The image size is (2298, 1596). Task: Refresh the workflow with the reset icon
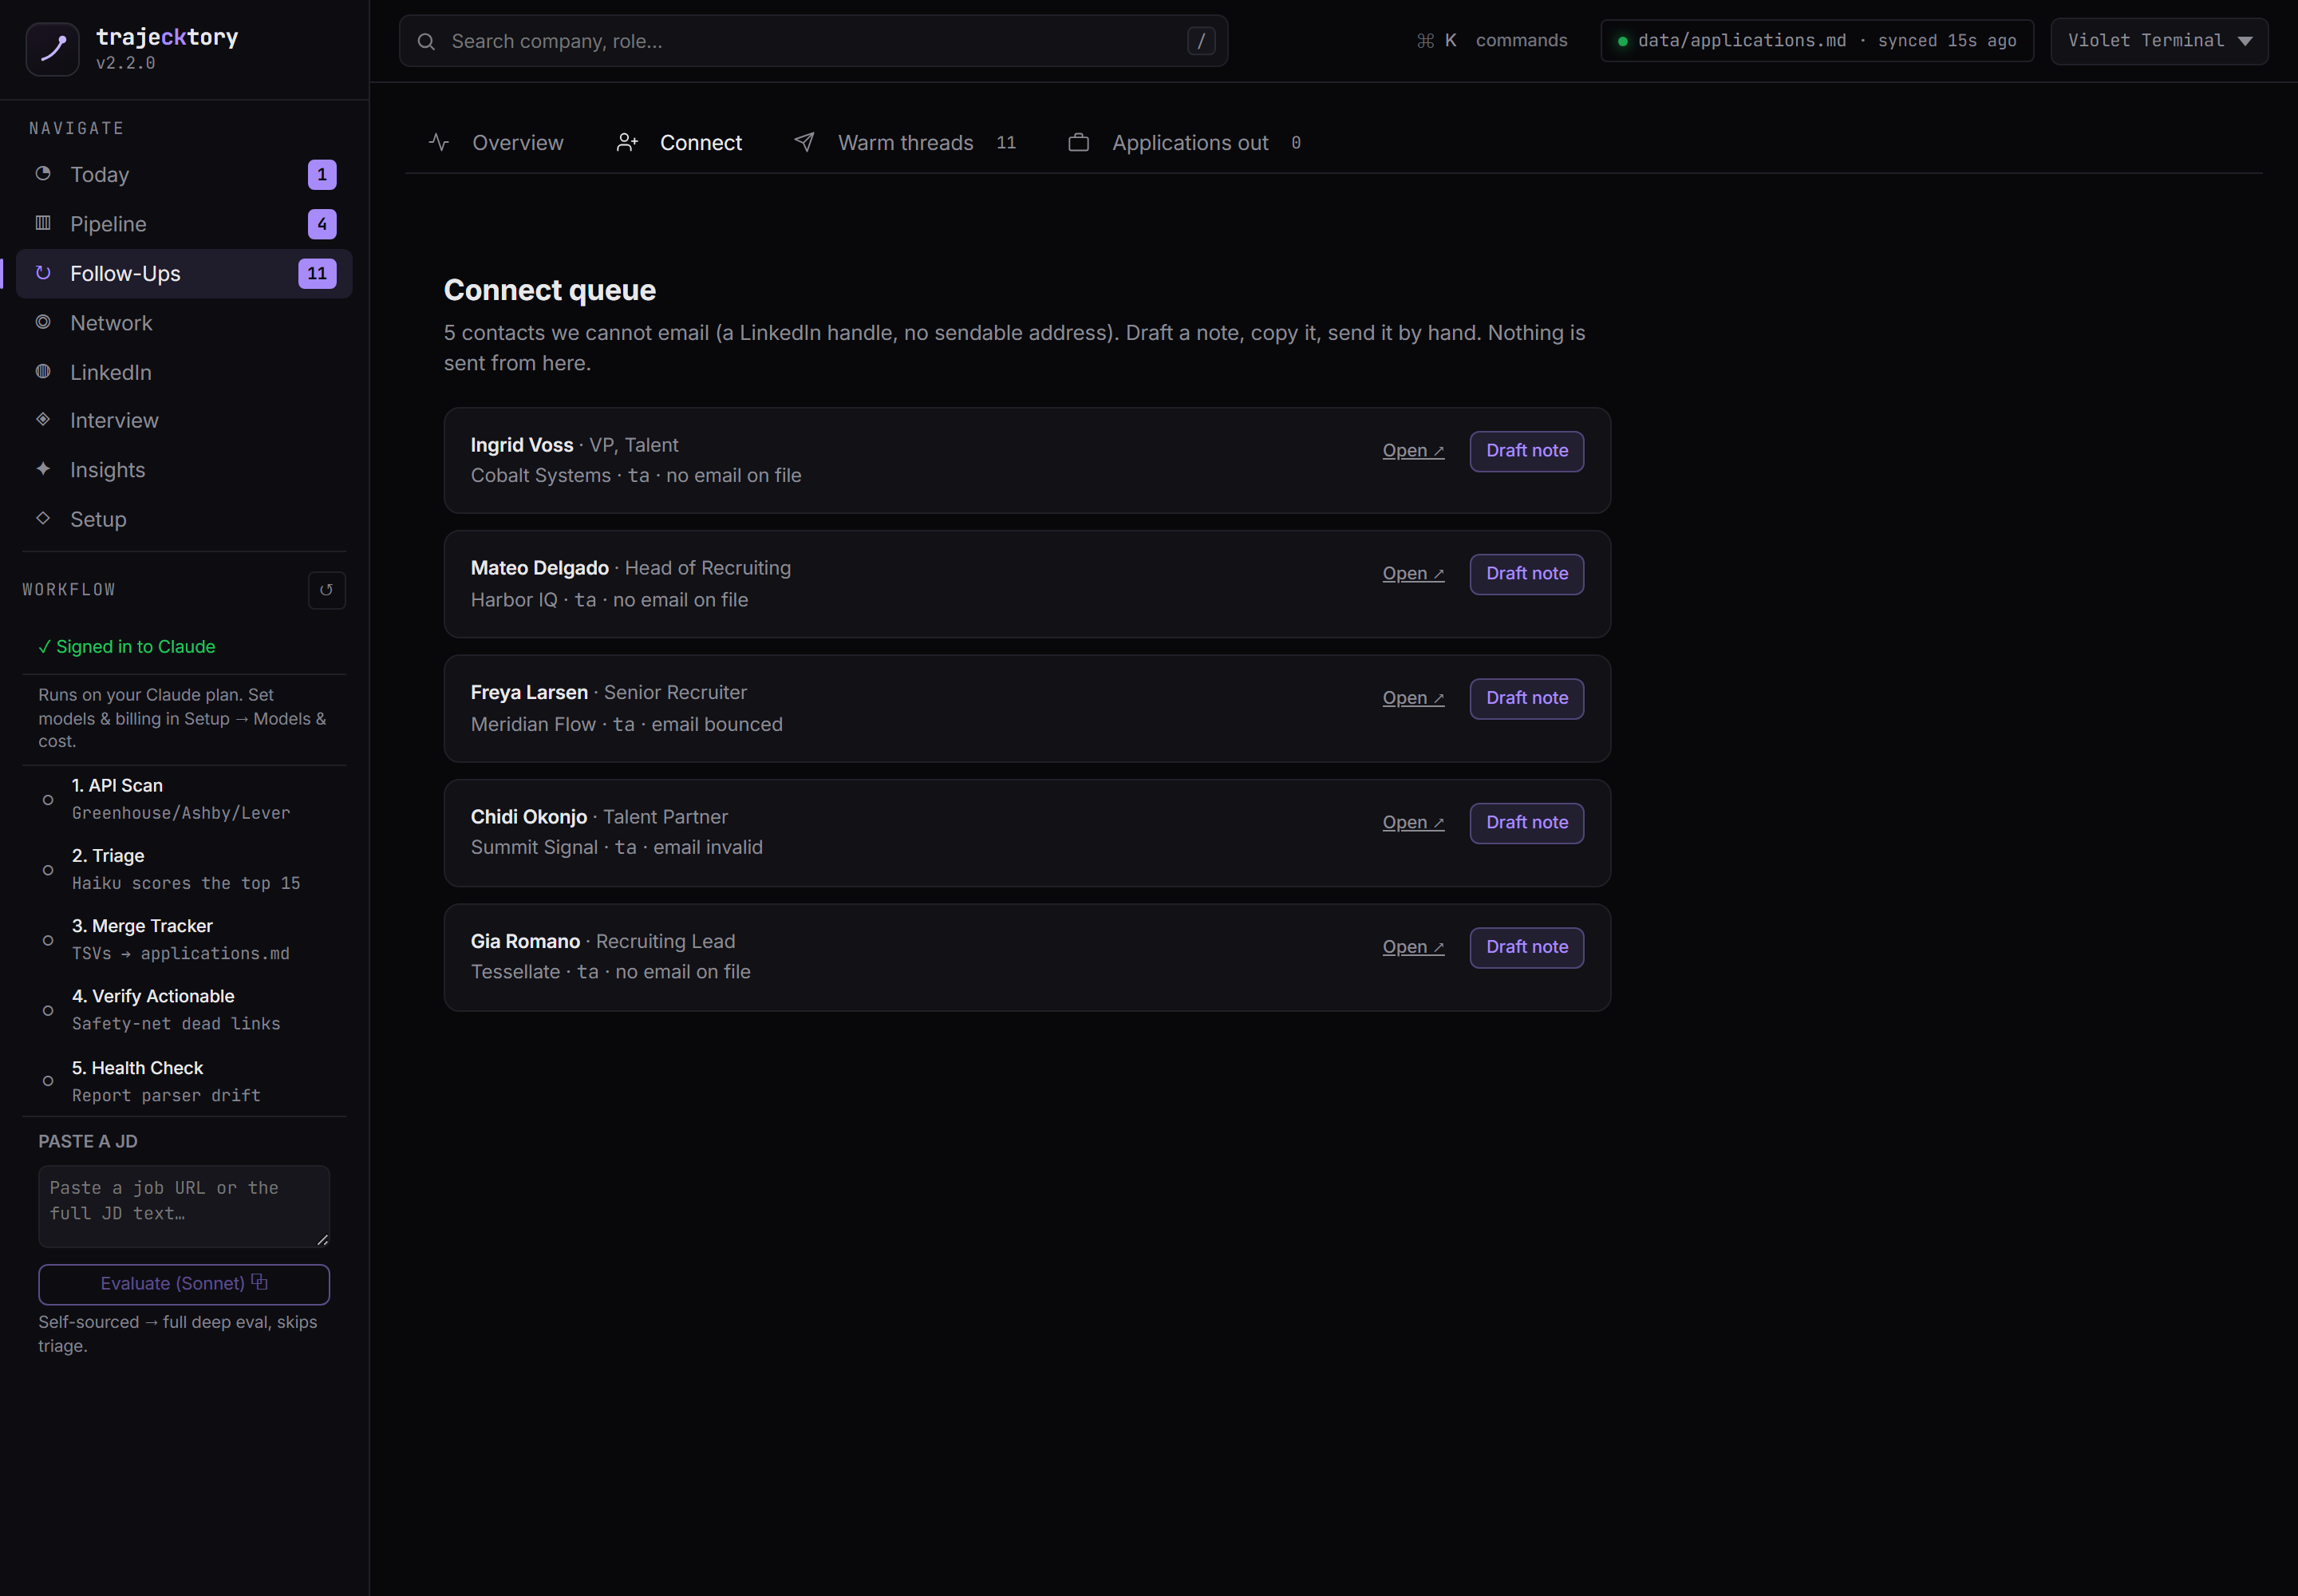327,590
